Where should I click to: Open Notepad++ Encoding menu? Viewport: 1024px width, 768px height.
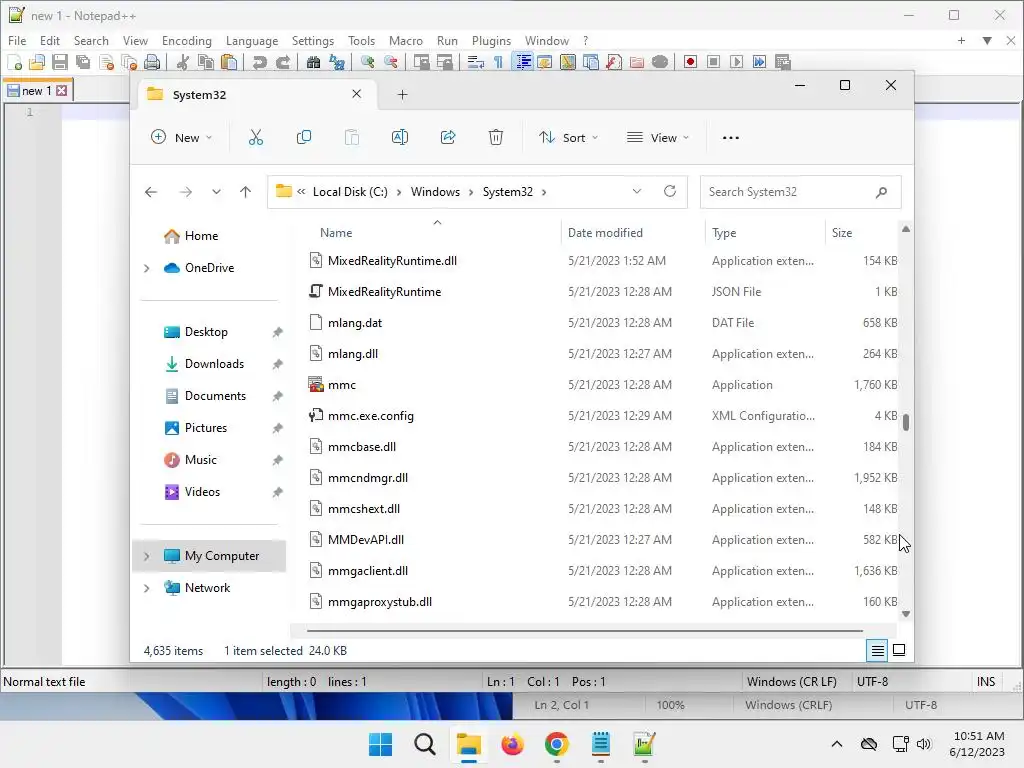click(187, 40)
